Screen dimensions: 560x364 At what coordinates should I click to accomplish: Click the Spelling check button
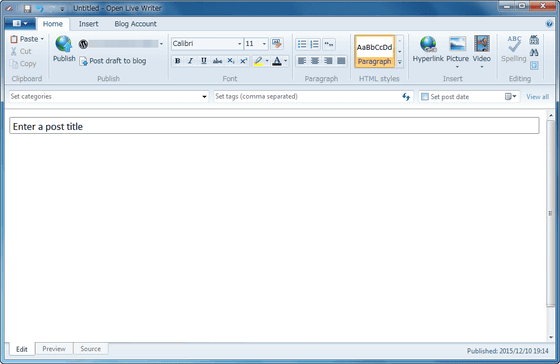pos(514,49)
